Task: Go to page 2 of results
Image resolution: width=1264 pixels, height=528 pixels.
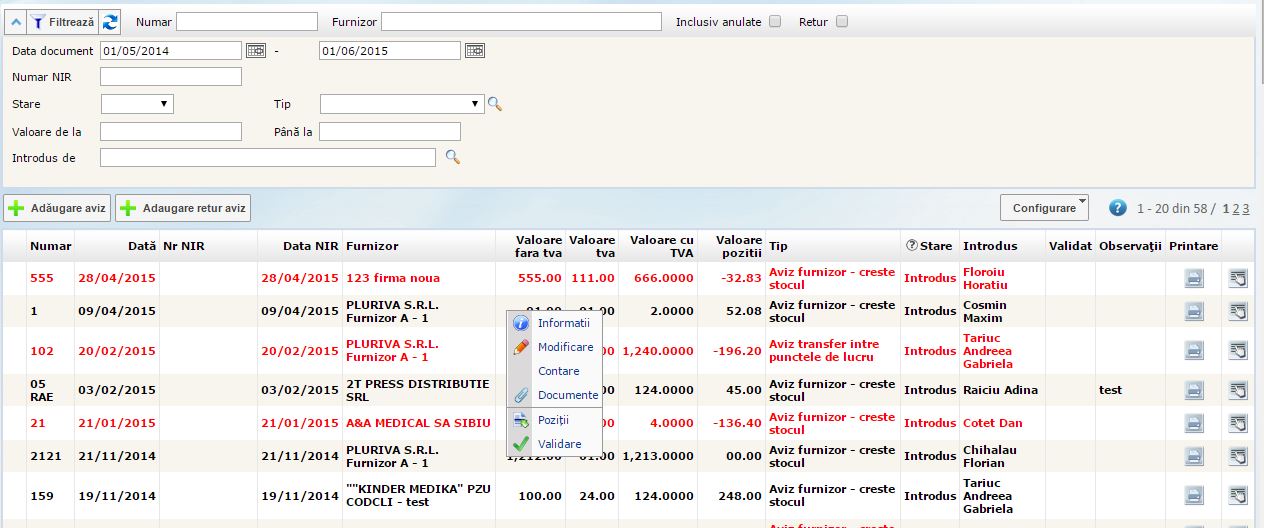Action: tap(1236, 209)
